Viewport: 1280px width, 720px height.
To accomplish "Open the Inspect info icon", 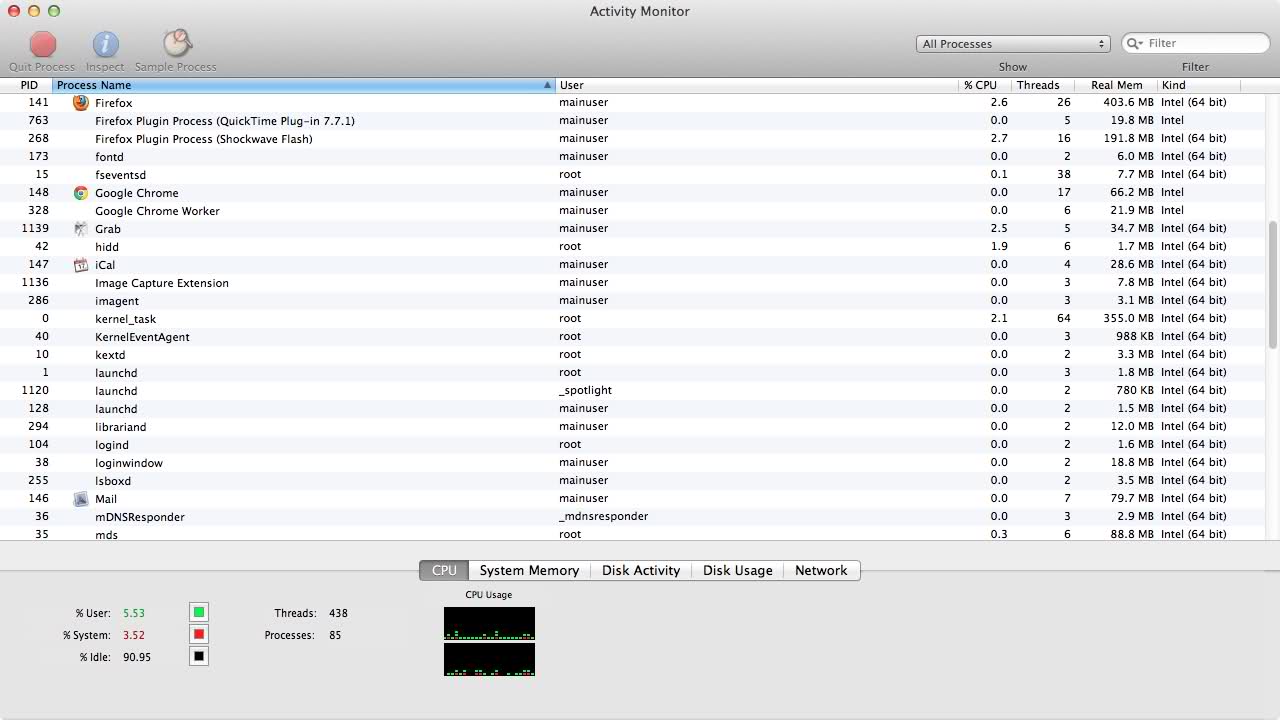I will 106,44.
